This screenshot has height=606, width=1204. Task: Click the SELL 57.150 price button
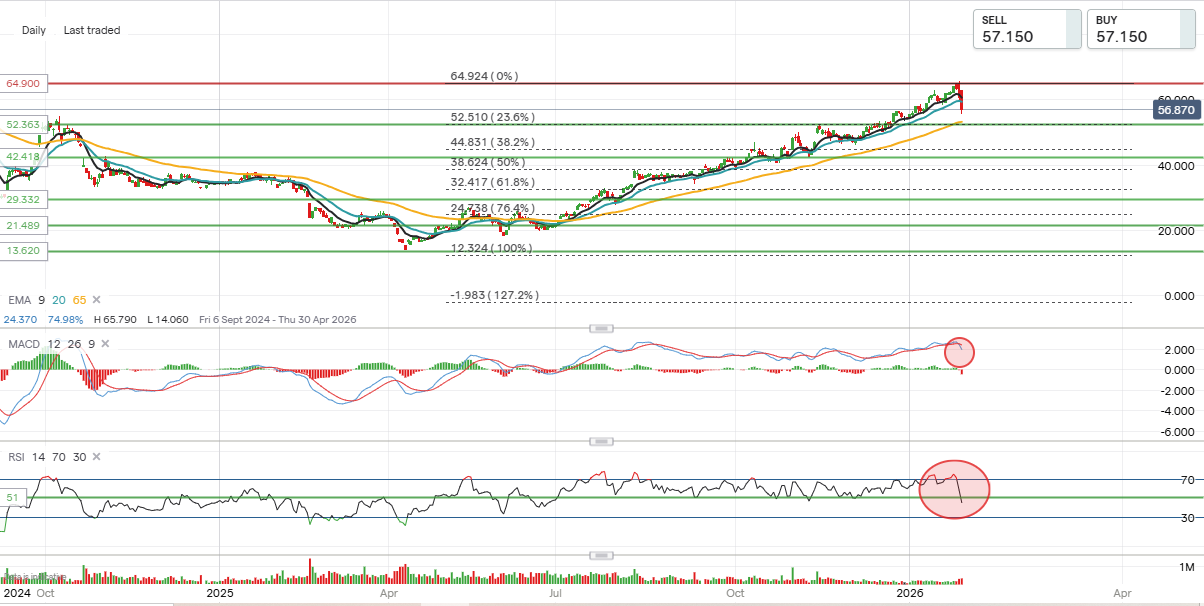click(1027, 29)
